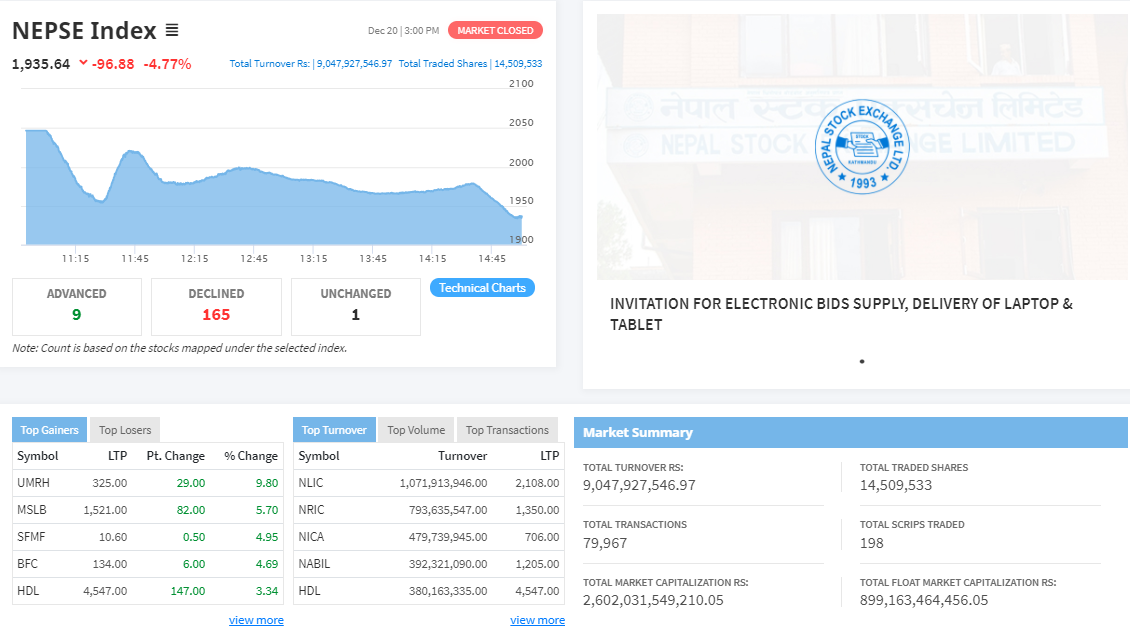Click NRIC turnover 793,635,547.00
Viewport: 1130px width, 637px height.
[x=448, y=510]
